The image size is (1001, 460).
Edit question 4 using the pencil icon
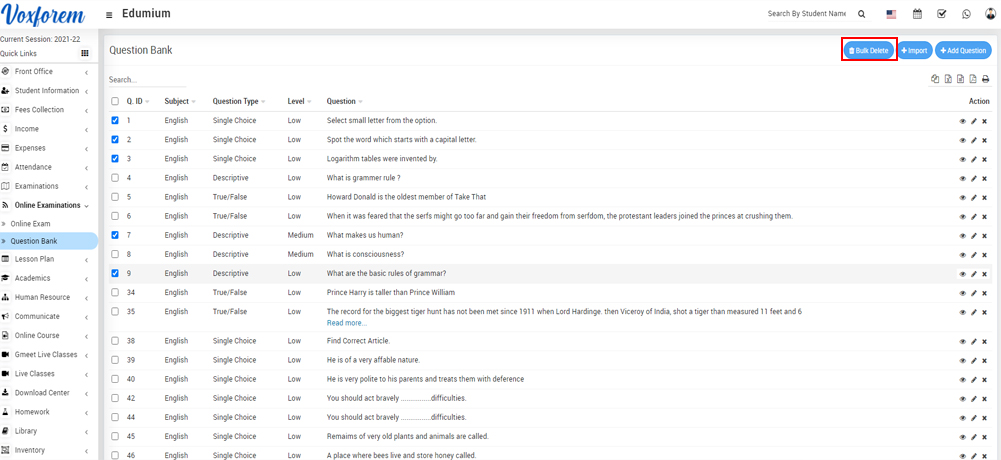[x=974, y=178]
